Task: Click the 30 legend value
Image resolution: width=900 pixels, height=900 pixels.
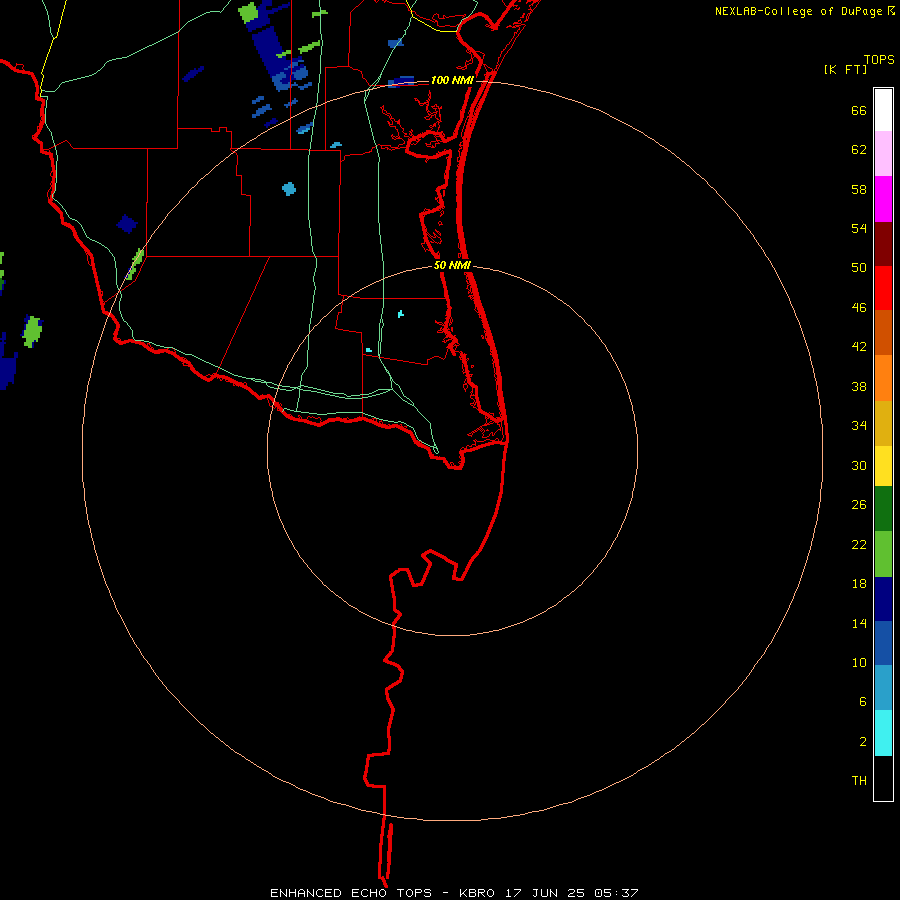Action: pos(859,465)
